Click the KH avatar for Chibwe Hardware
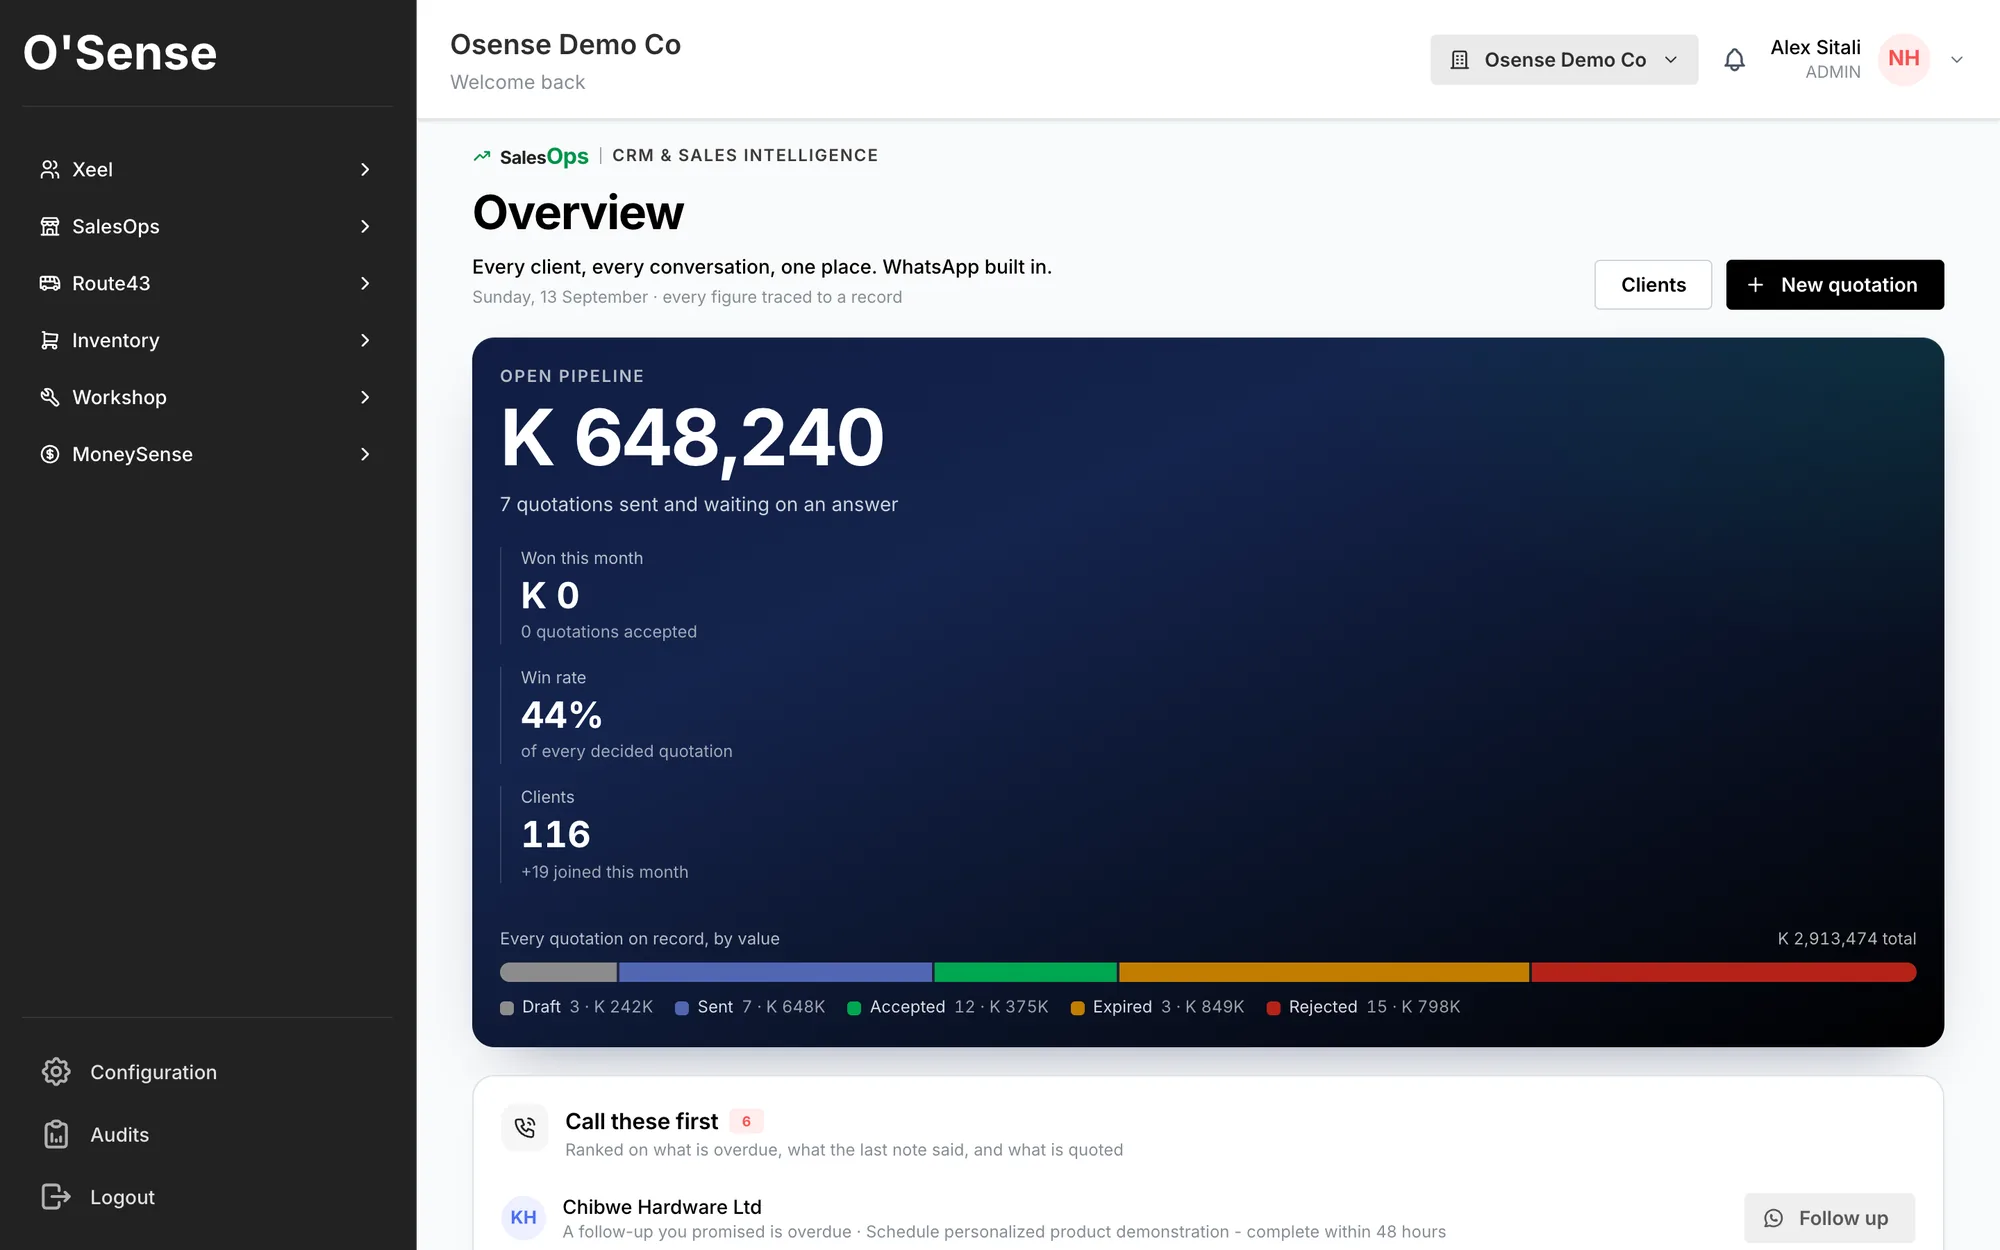Viewport: 2000px width, 1250px height. tap(524, 1218)
